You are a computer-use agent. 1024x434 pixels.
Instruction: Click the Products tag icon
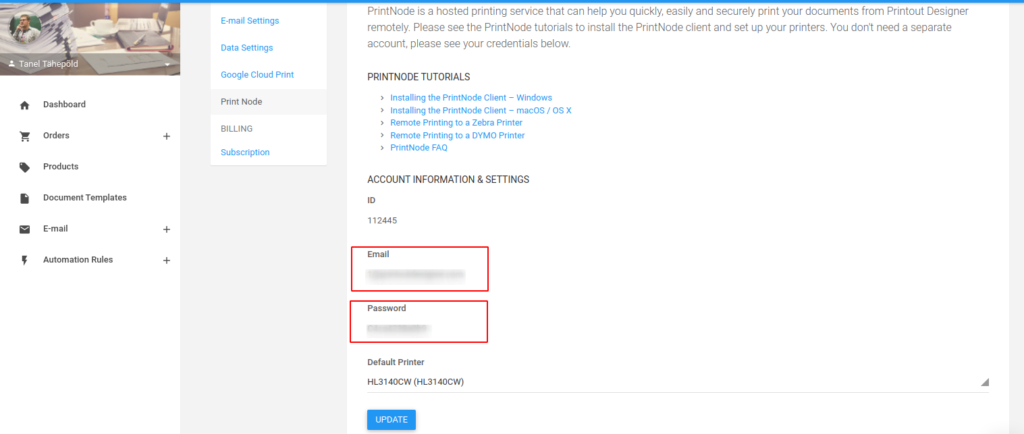pos(25,167)
